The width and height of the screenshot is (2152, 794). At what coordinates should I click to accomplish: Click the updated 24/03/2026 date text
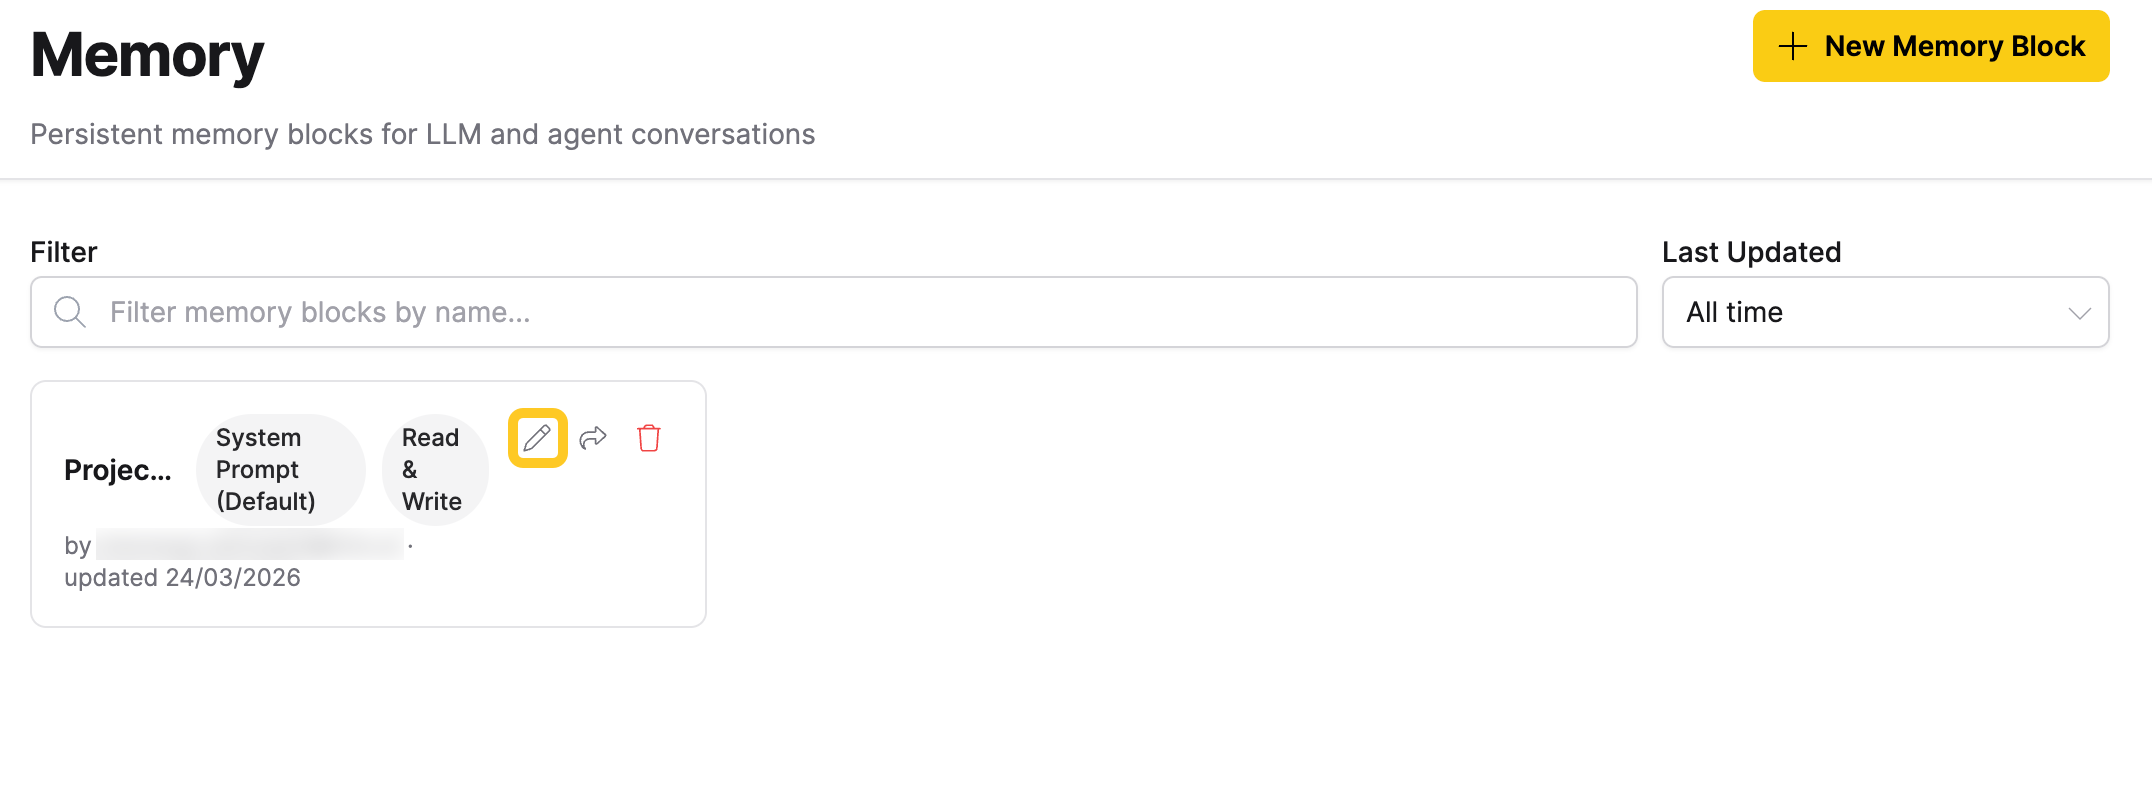(x=182, y=577)
